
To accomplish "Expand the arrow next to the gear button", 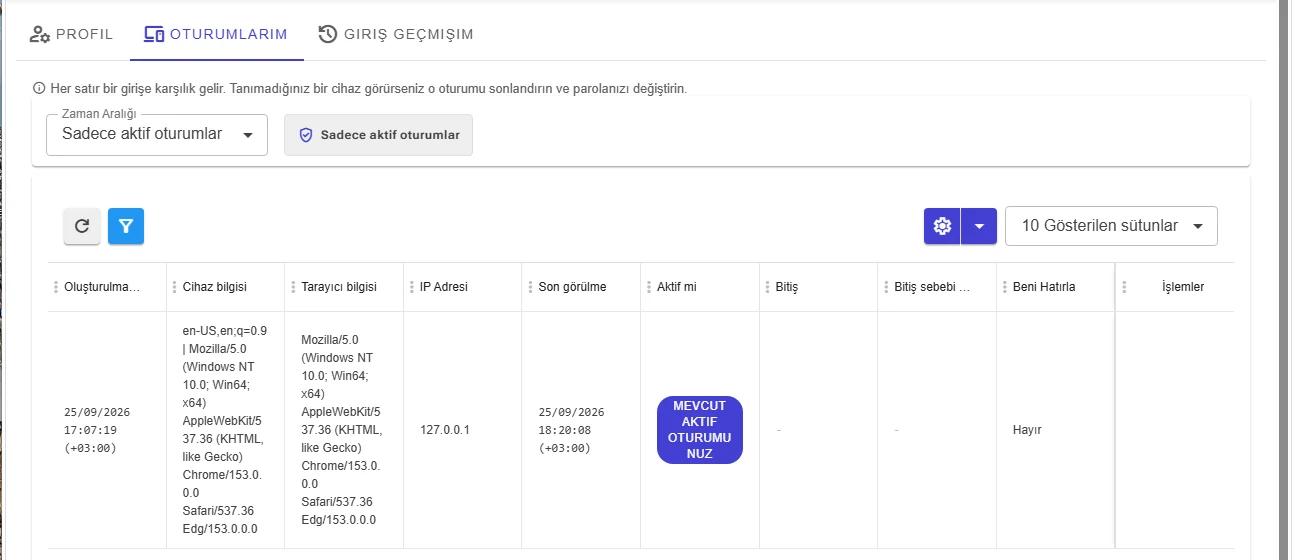I will pos(979,226).
